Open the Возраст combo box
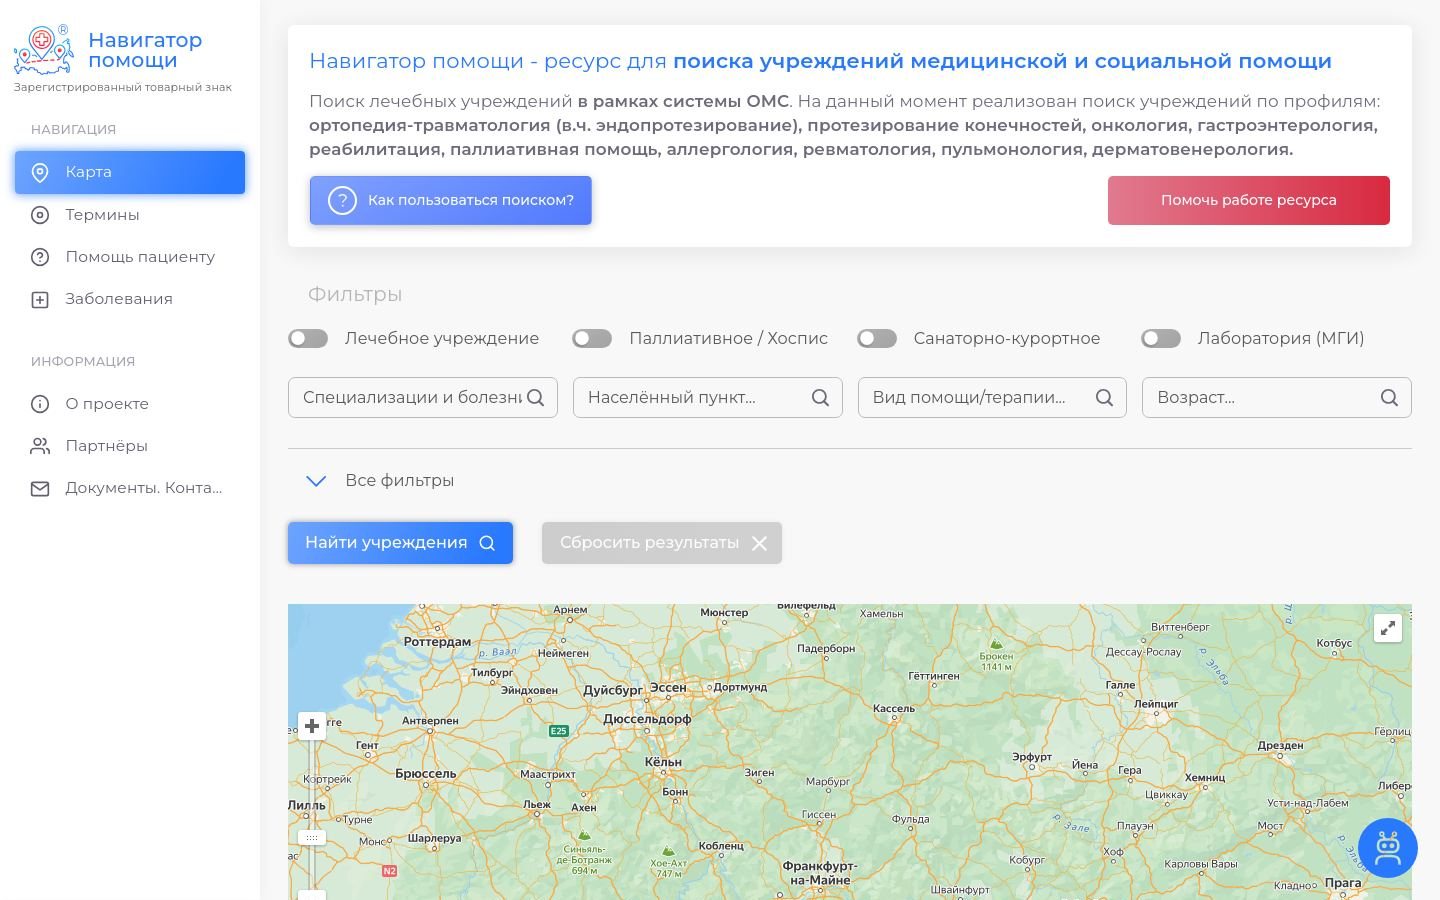The height and width of the screenshot is (900, 1440). coord(1277,397)
